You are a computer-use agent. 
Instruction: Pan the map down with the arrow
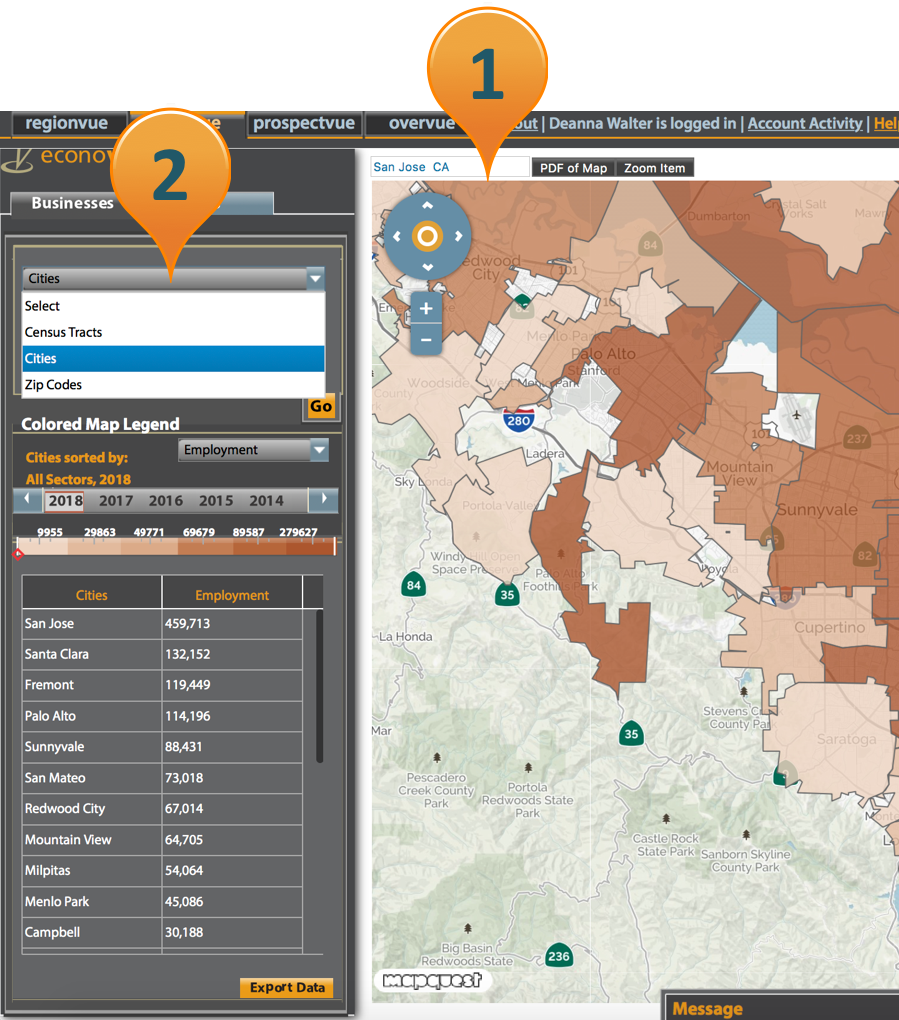pos(427,267)
